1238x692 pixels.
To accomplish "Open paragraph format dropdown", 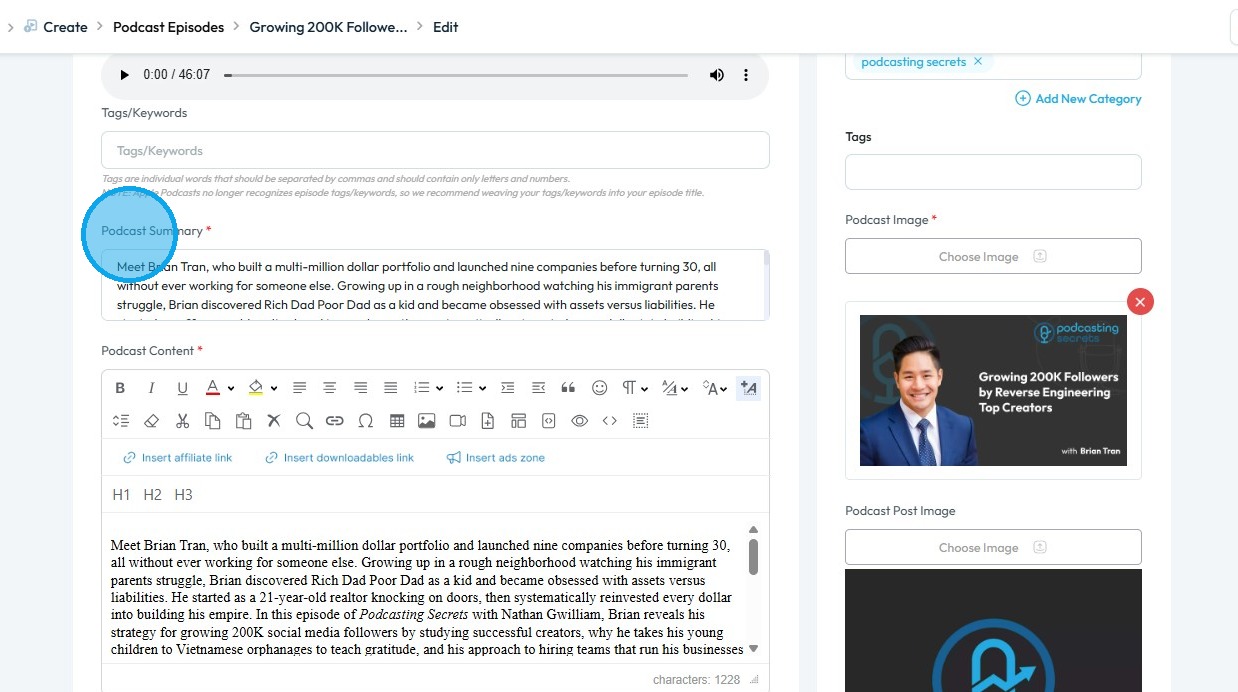I will (634, 388).
